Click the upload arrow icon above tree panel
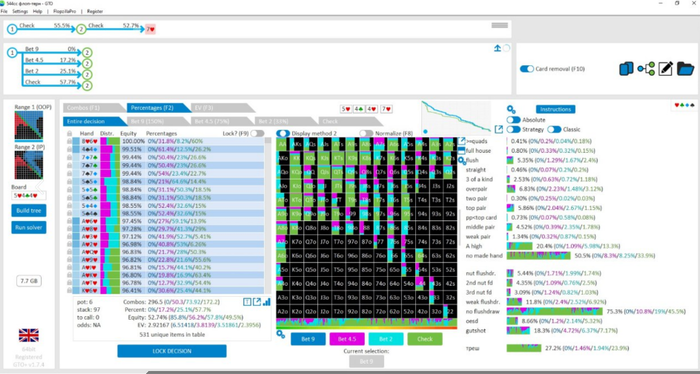700x374 pixels. tap(497, 48)
